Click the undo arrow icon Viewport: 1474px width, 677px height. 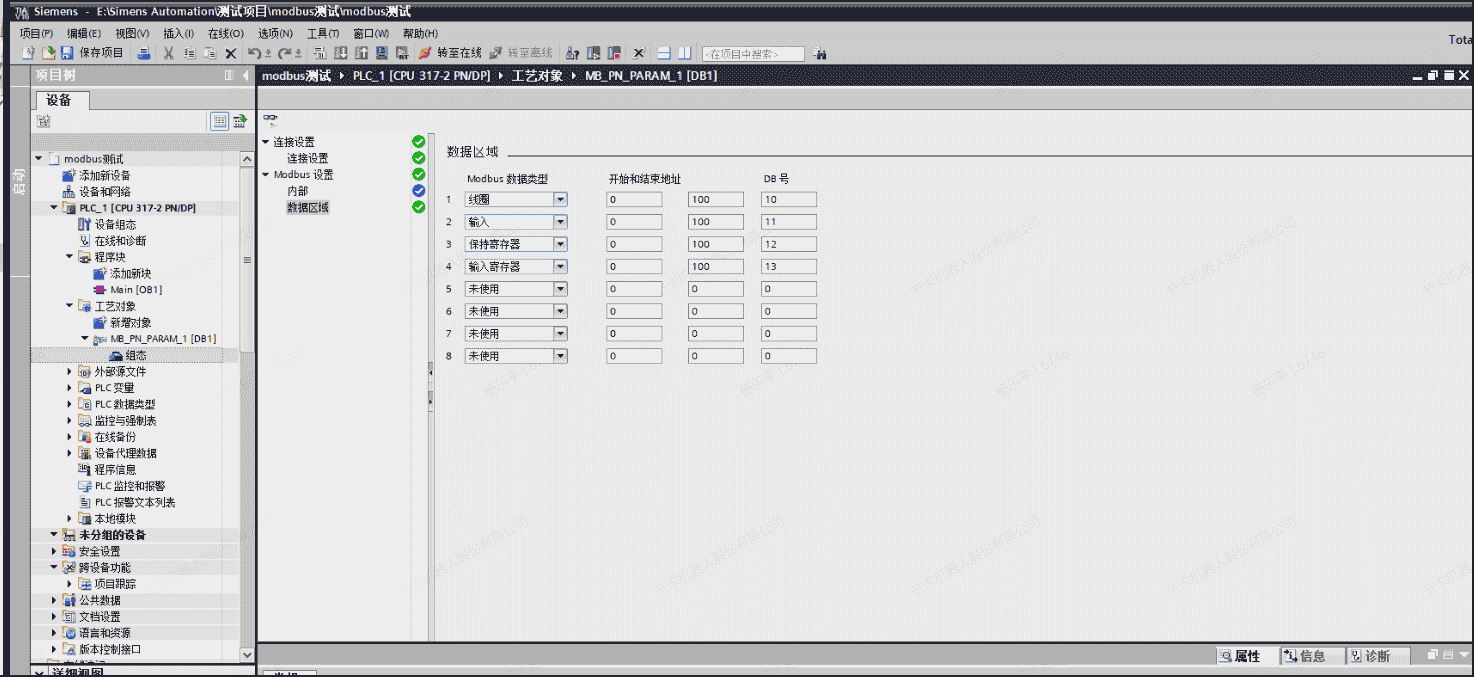(x=255, y=53)
